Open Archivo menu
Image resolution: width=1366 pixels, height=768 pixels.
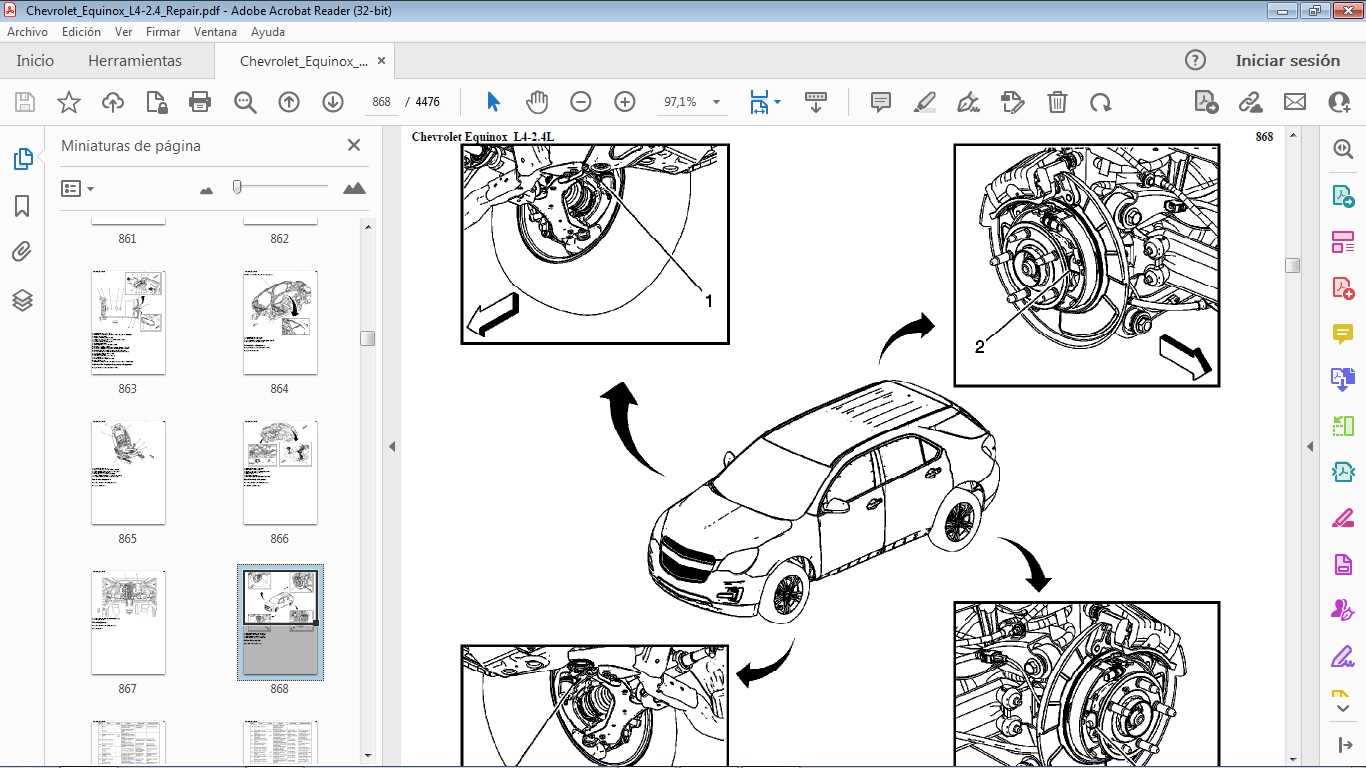point(27,32)
